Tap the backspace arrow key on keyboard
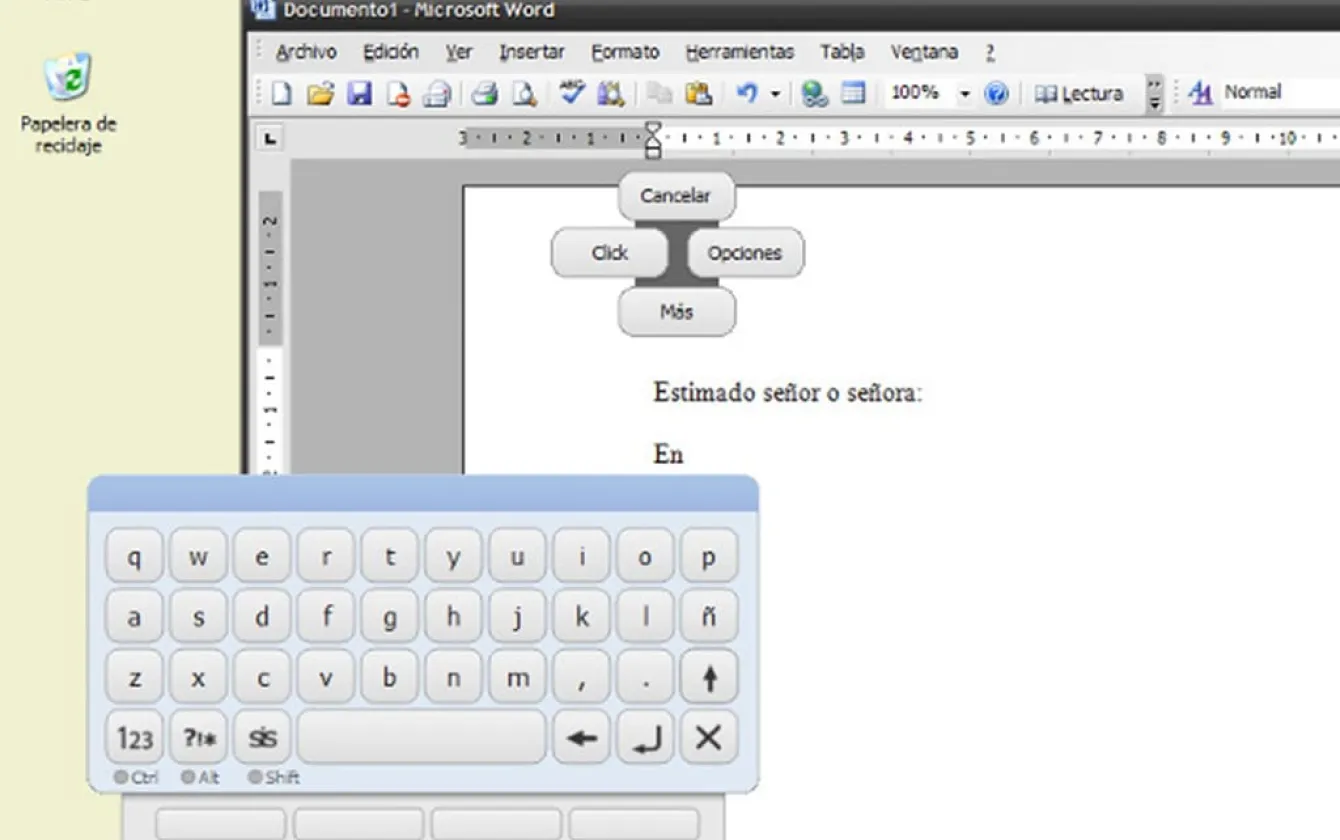 581,738
